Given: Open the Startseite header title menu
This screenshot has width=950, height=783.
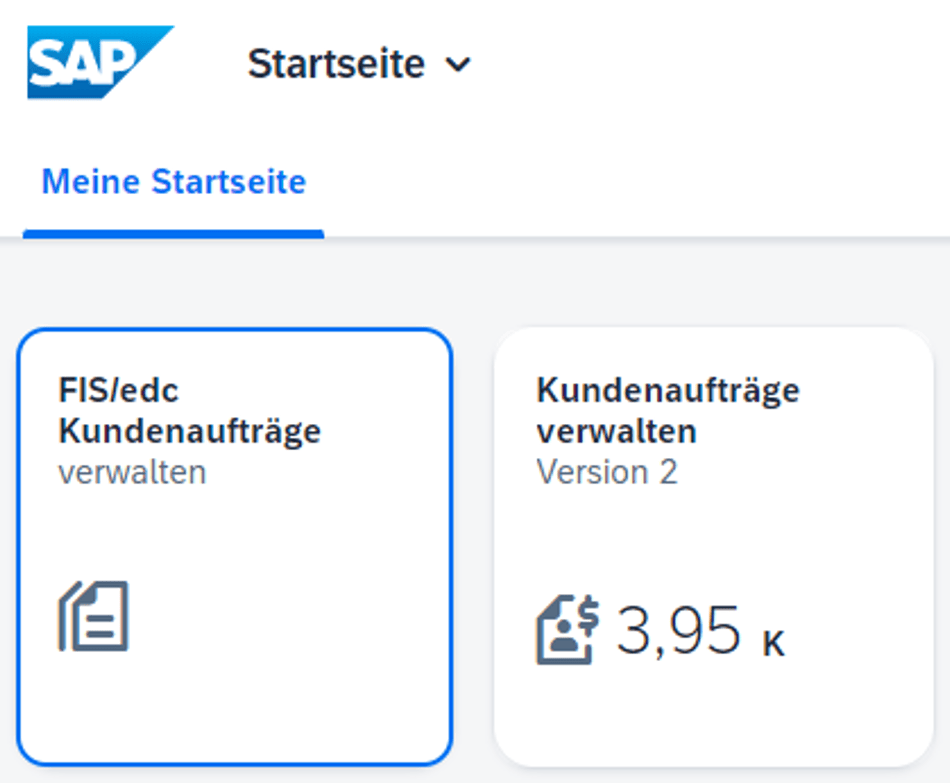Looking at the screenshot, I should point(359,64).
